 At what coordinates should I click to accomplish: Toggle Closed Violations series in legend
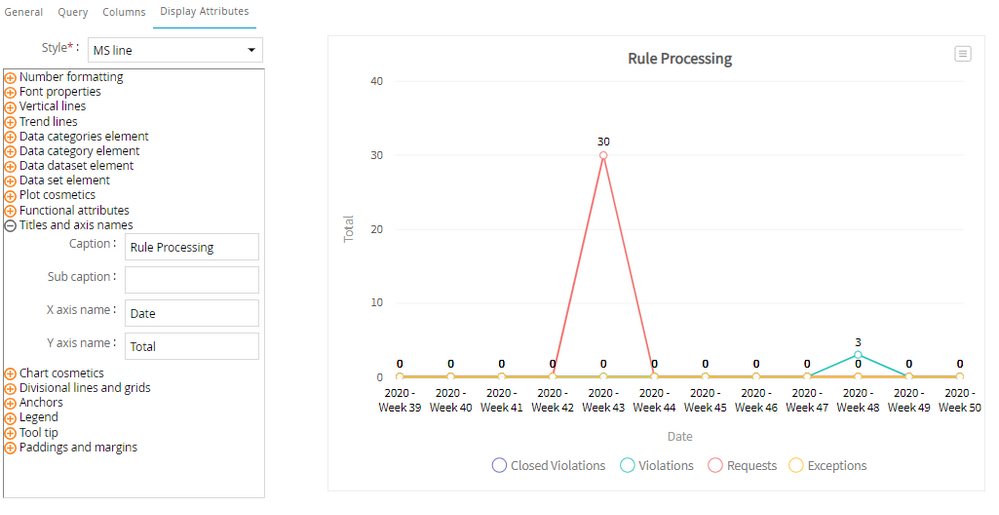[549, 465]
